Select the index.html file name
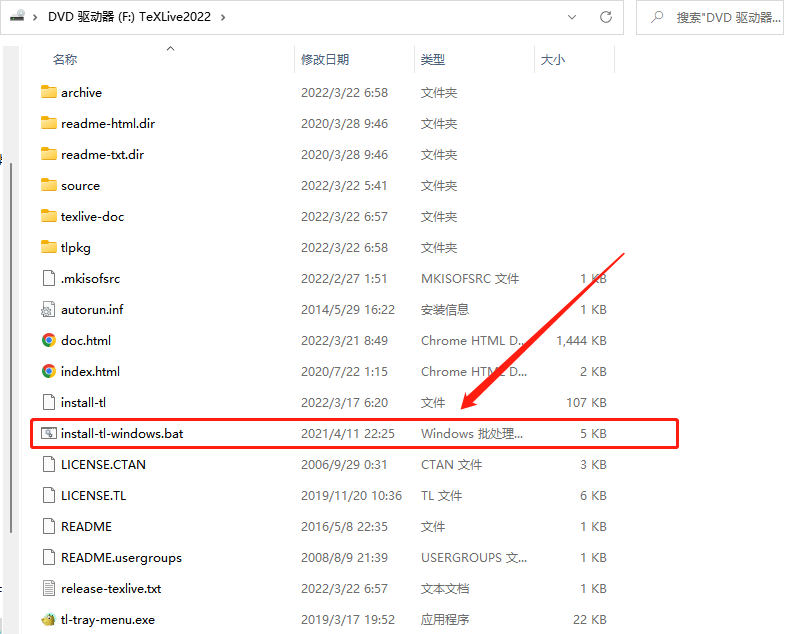This screenshot has height=634, width=785. tap(90, 372)
